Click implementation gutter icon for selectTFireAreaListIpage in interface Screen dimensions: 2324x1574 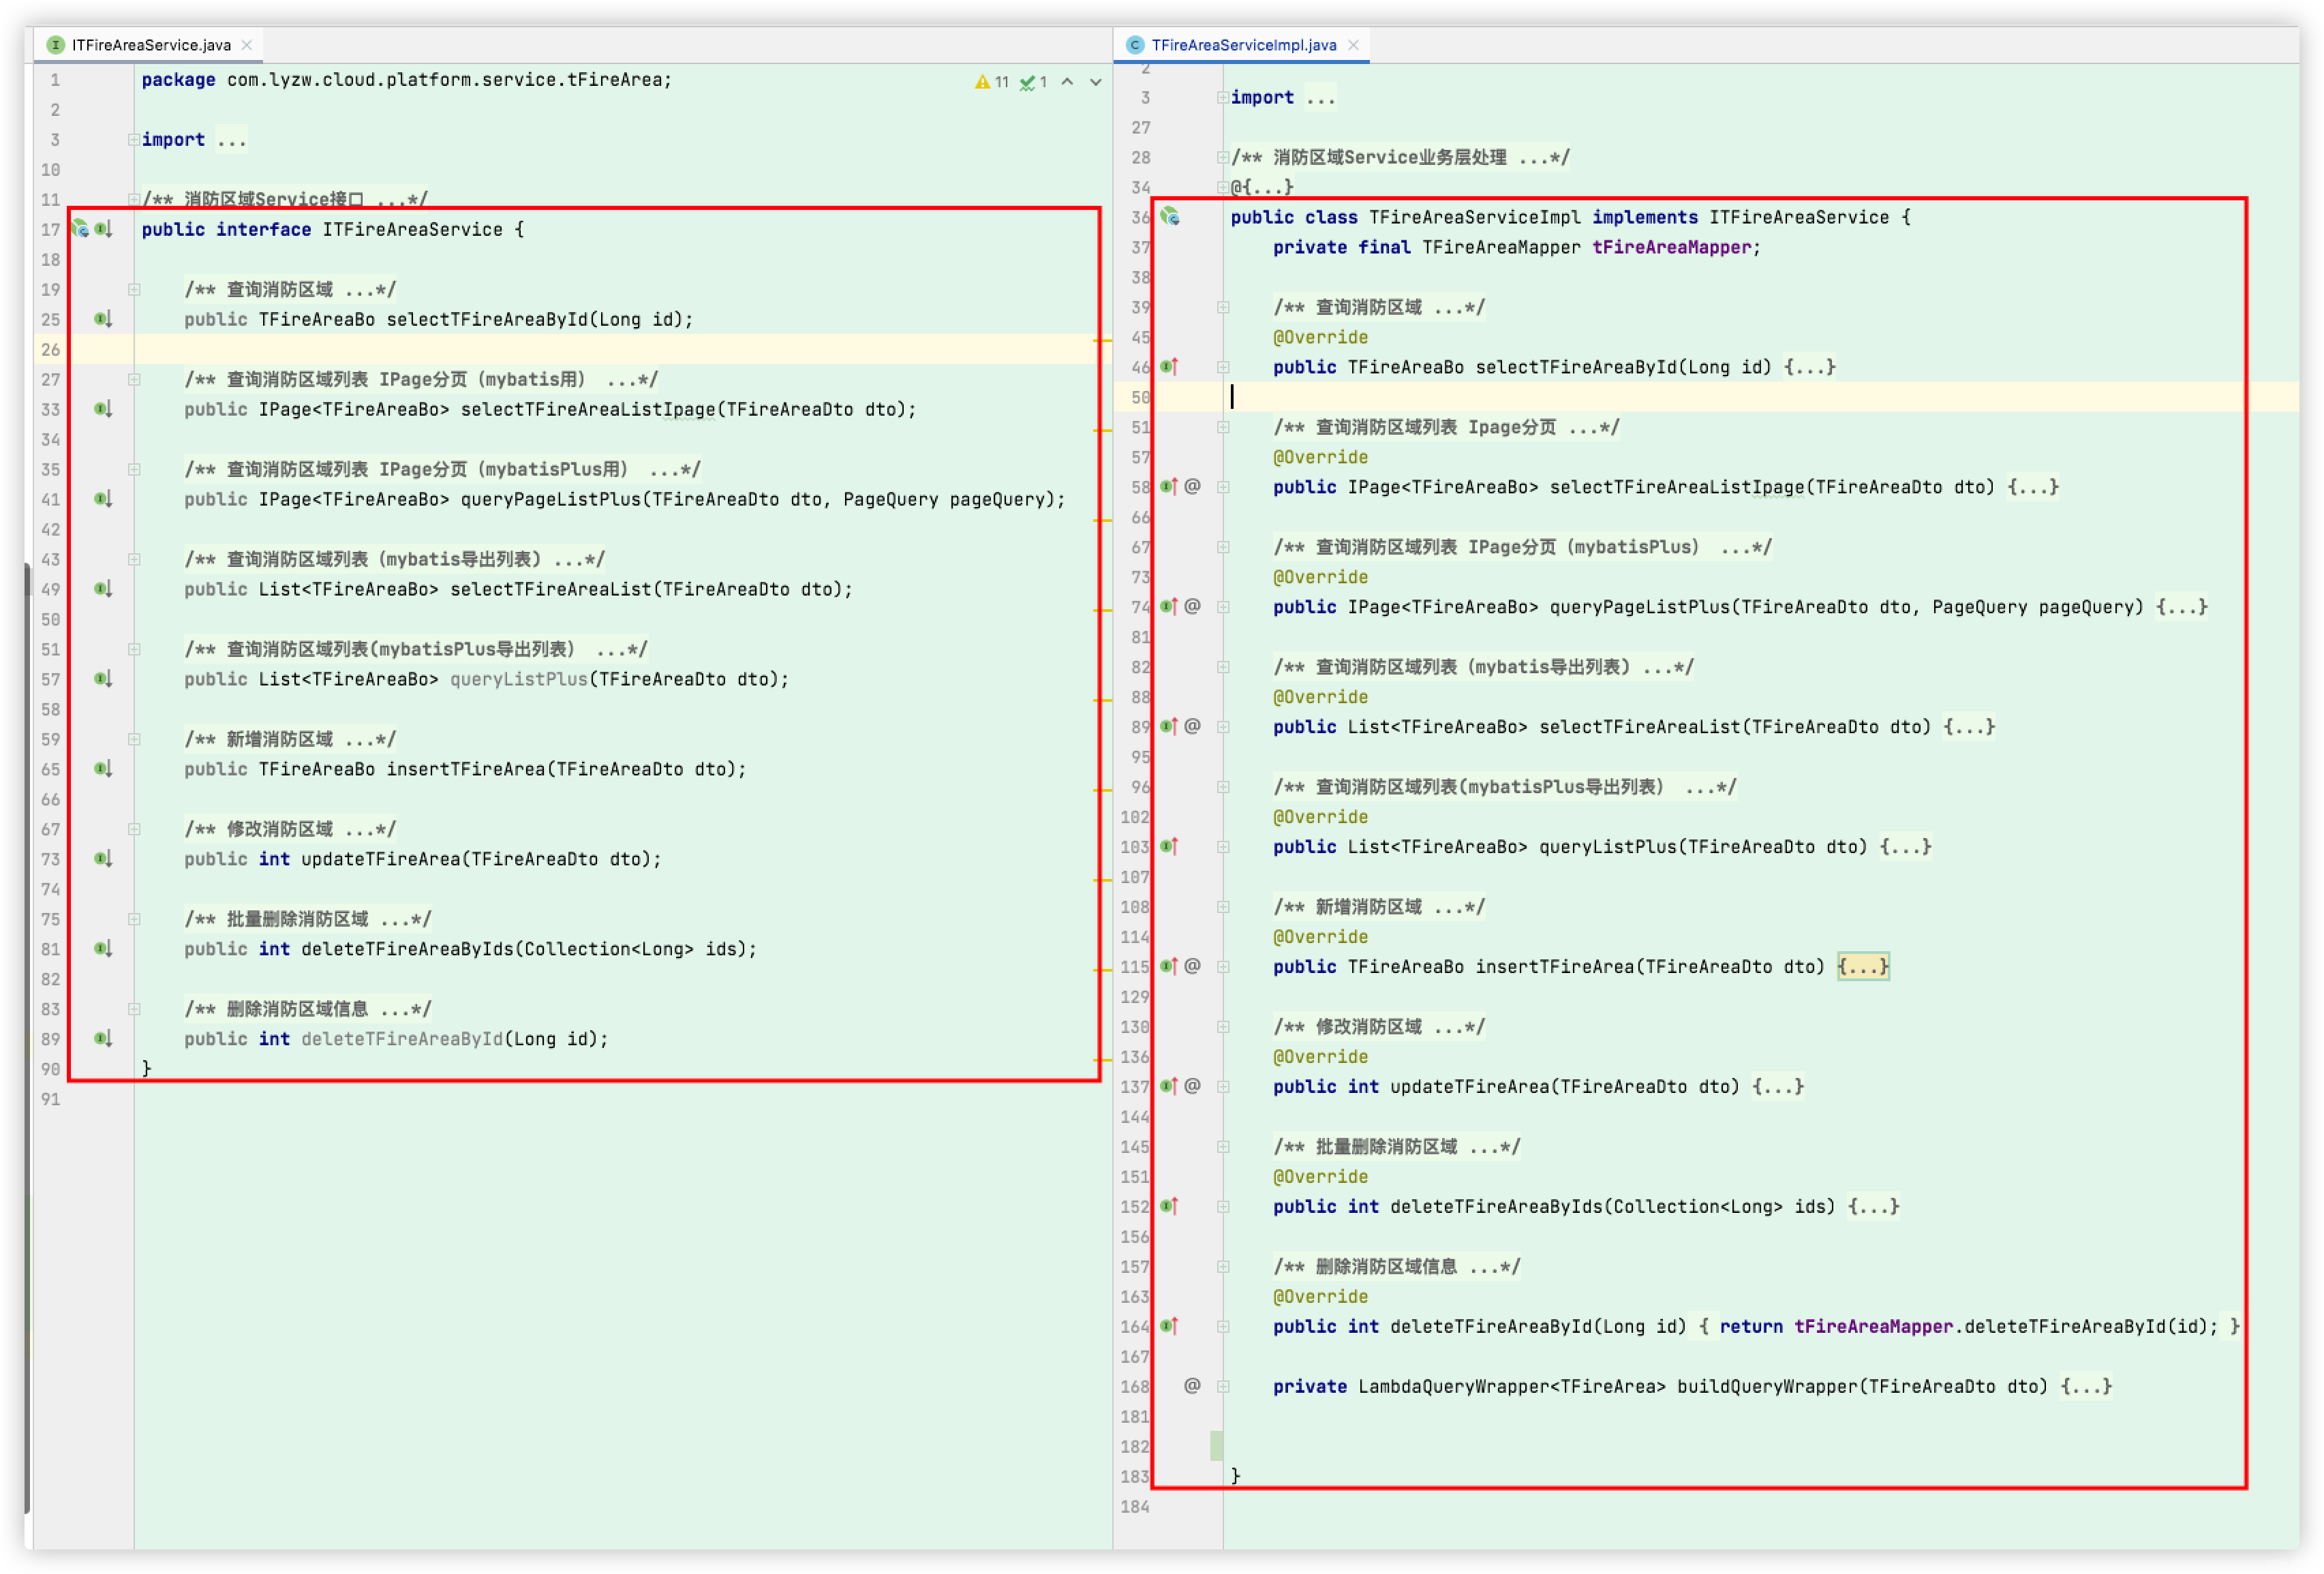coord(103,409)
